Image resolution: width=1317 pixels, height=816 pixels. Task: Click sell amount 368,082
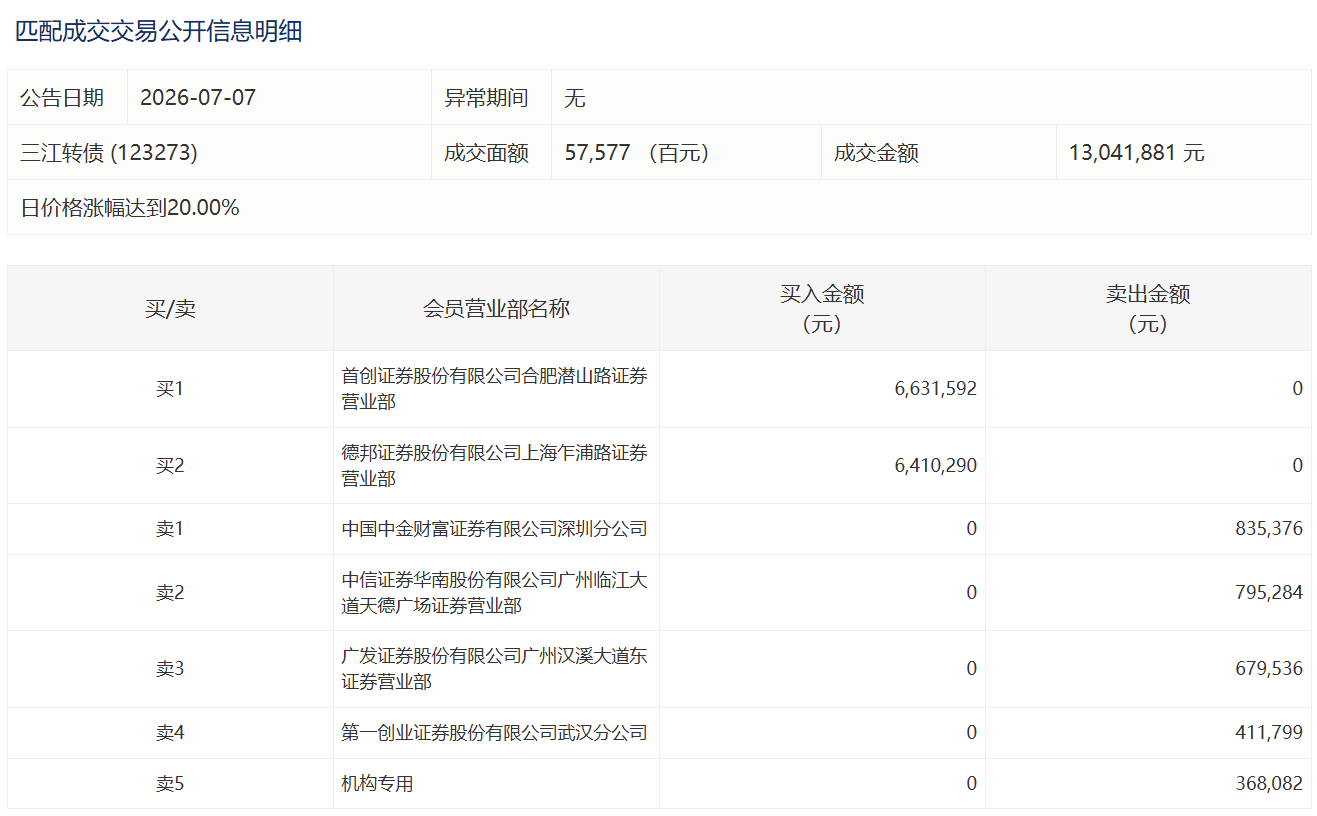[x=1270, y=784]
